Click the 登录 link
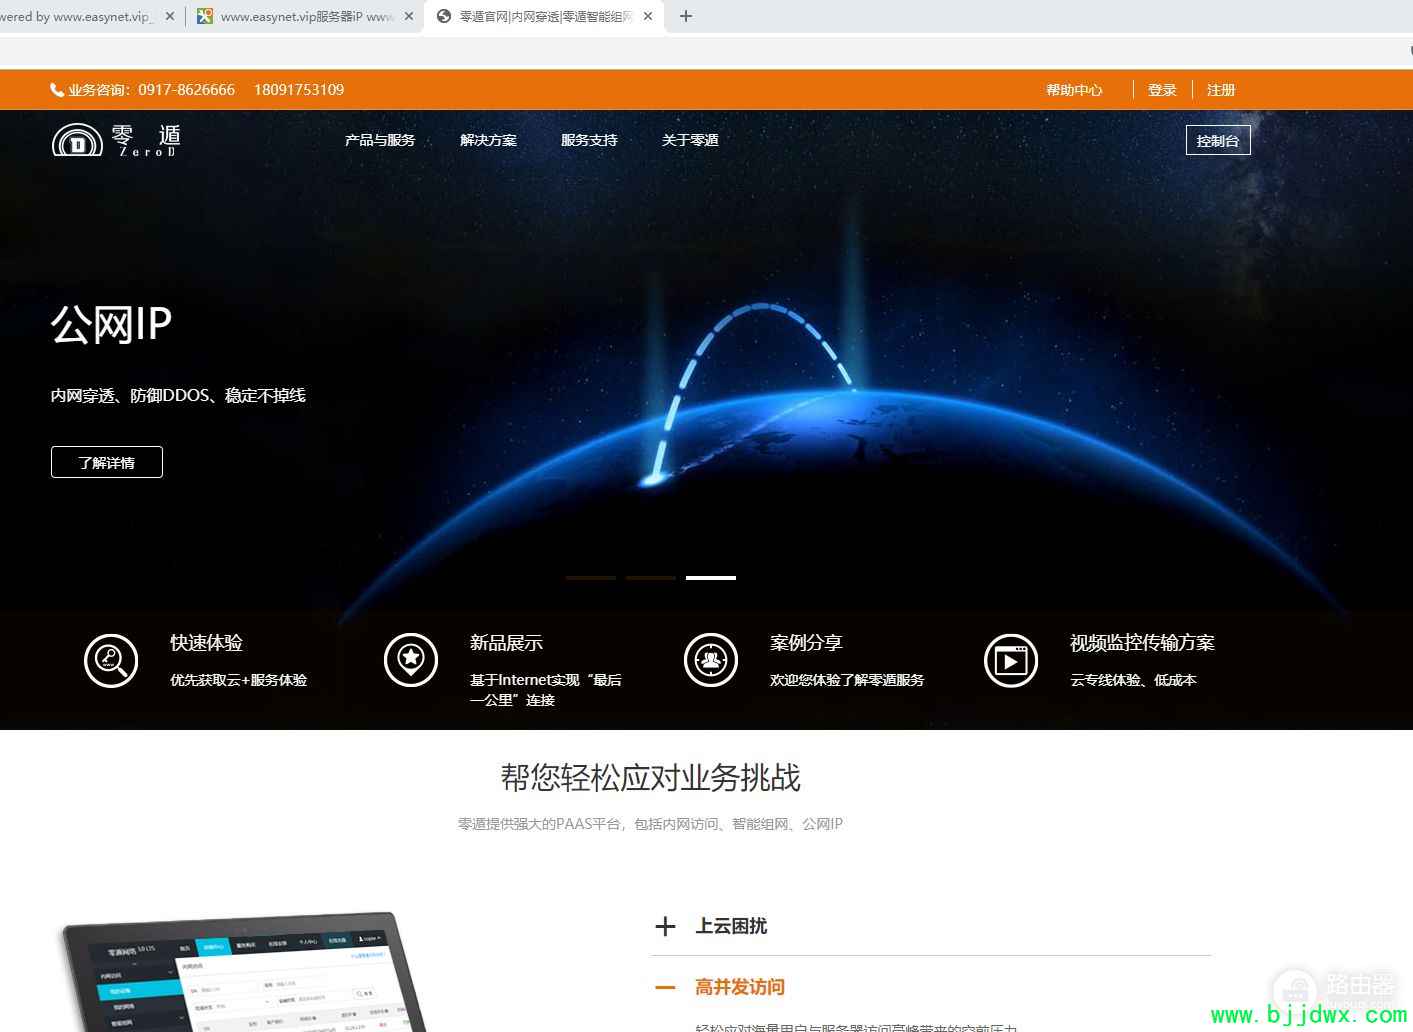1413x1032 pixels. 1162,90
